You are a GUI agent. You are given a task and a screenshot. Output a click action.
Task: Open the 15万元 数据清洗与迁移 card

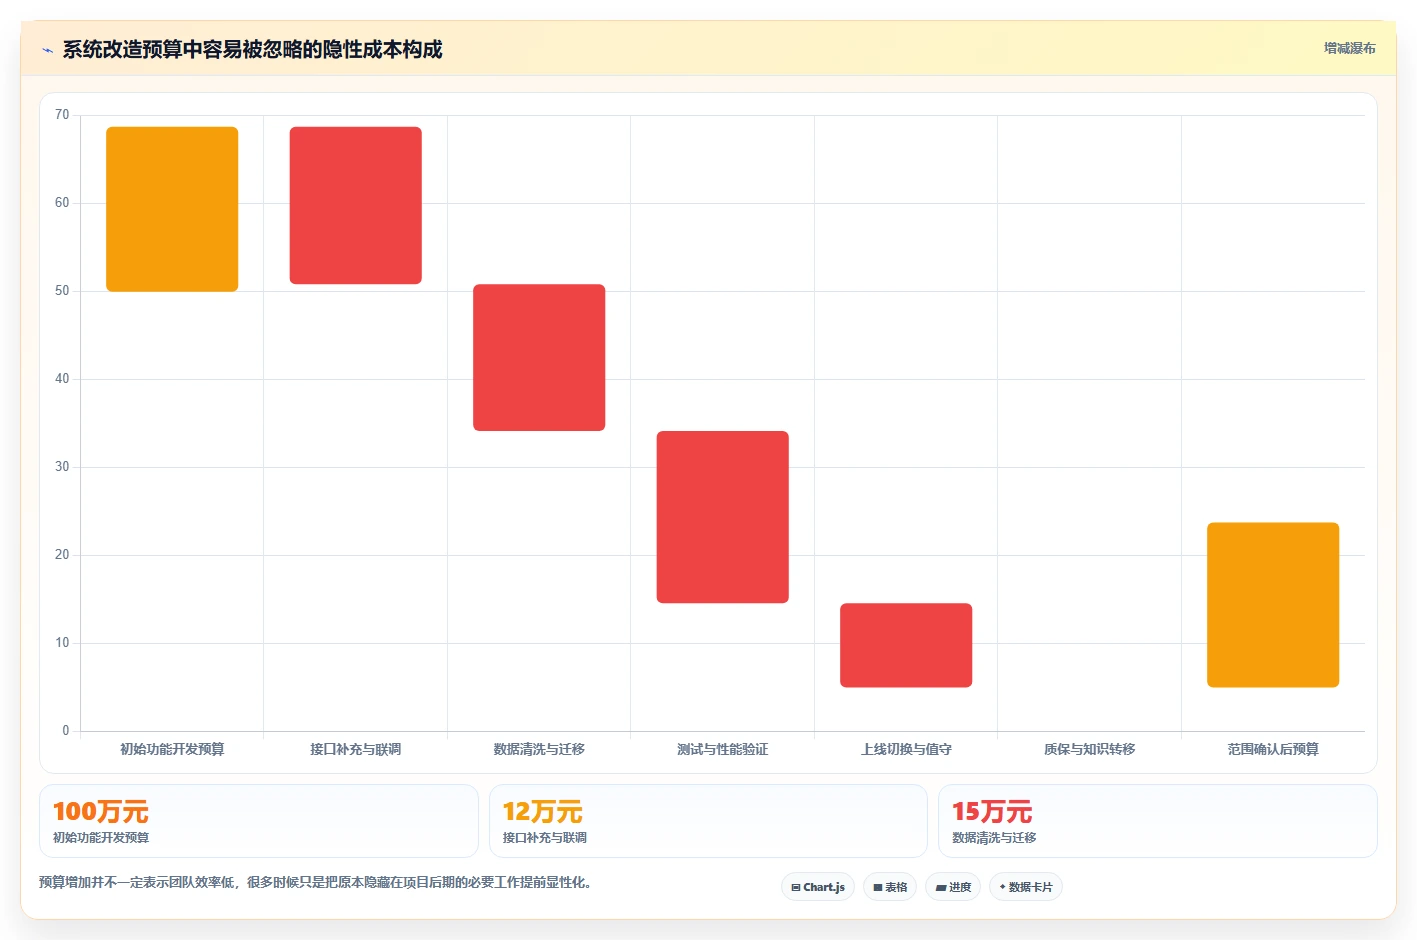coord(1158,821)
